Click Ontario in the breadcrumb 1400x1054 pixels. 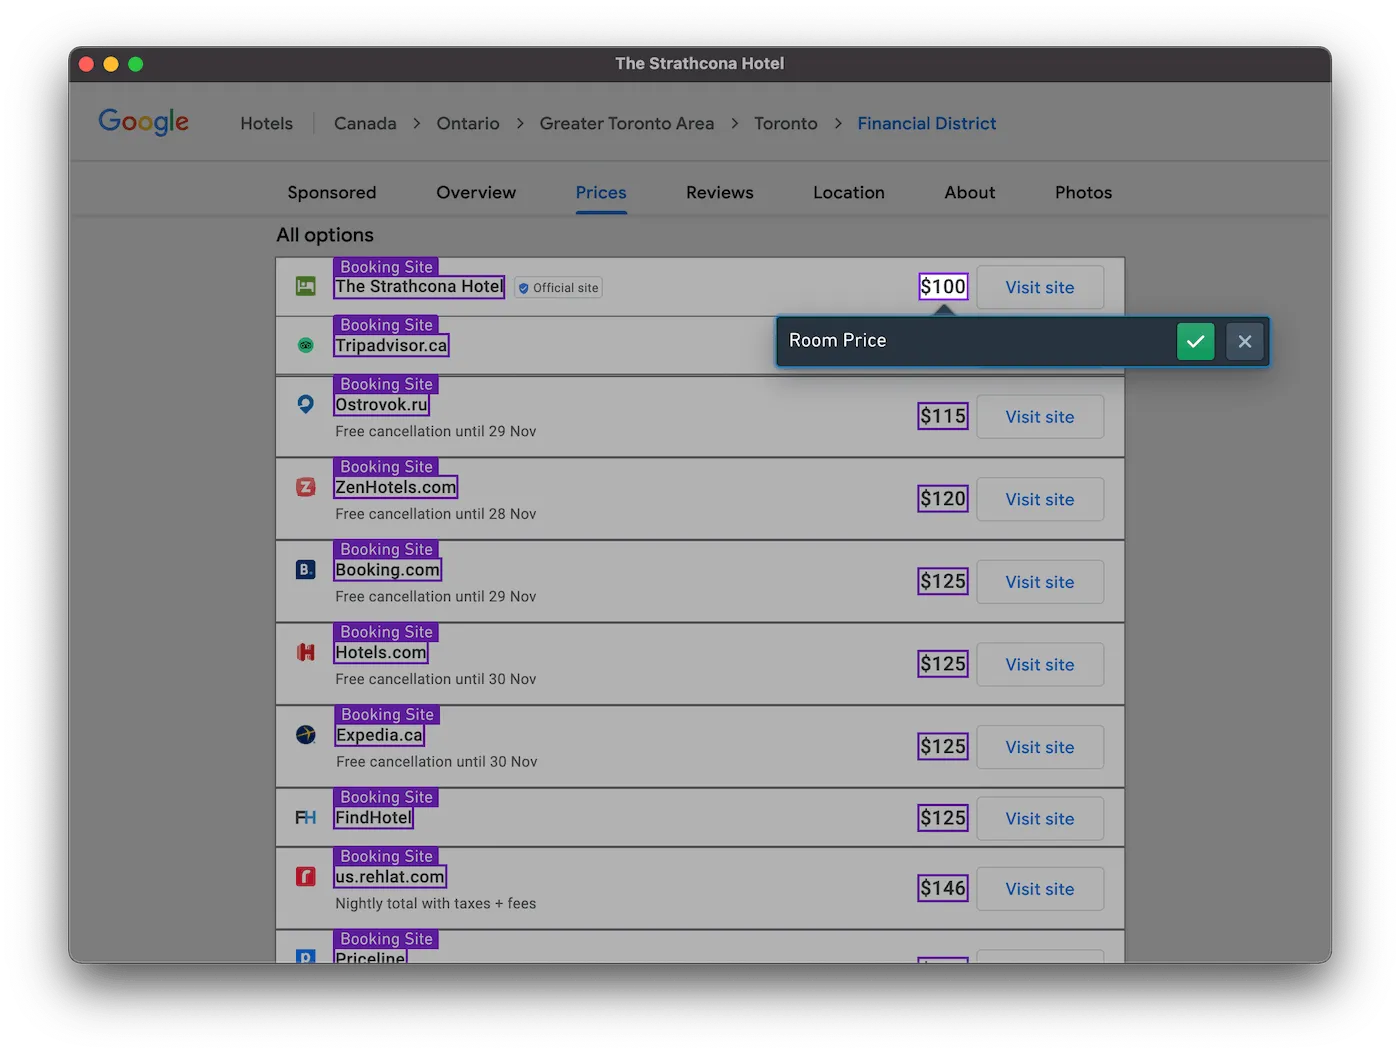(468, 123)
